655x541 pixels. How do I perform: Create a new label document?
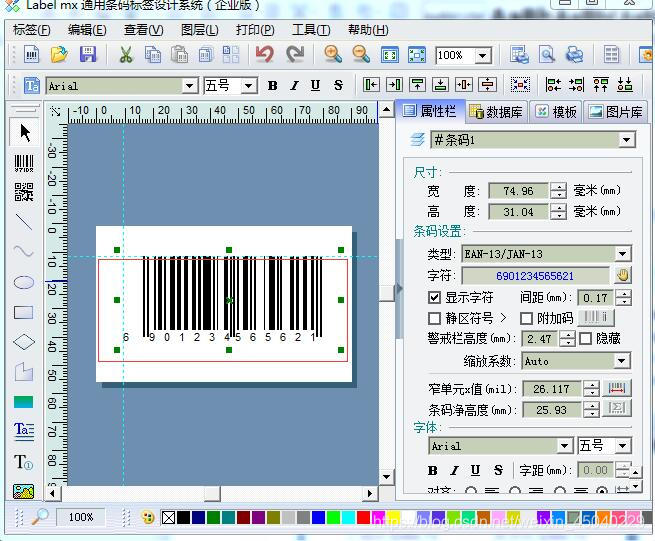(32, 55)
